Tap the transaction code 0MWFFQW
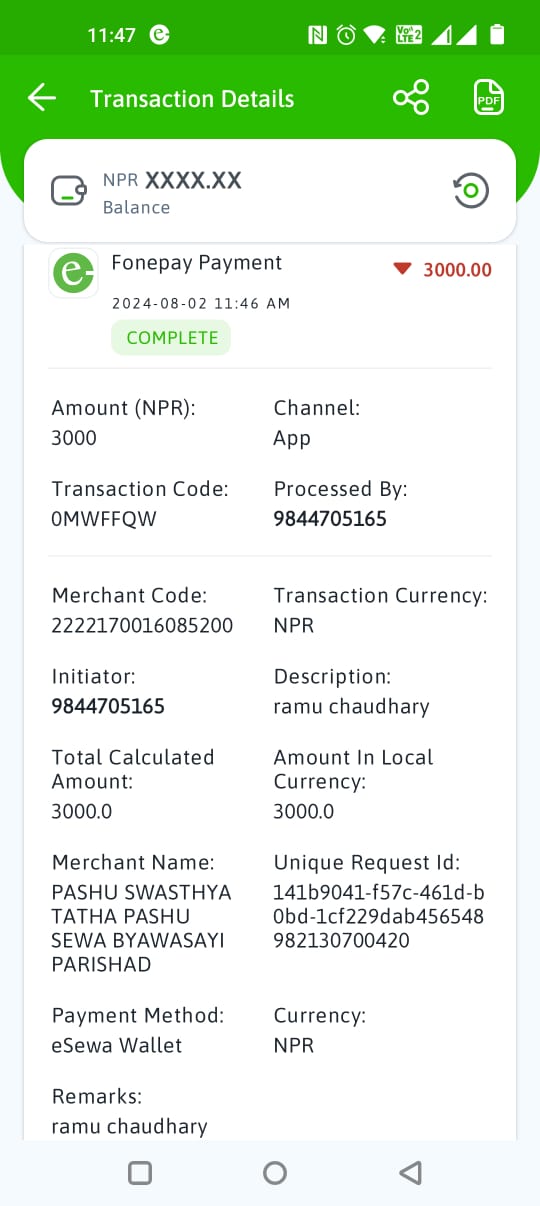This screenshot has height=1206, width=540. coord(104,519)
